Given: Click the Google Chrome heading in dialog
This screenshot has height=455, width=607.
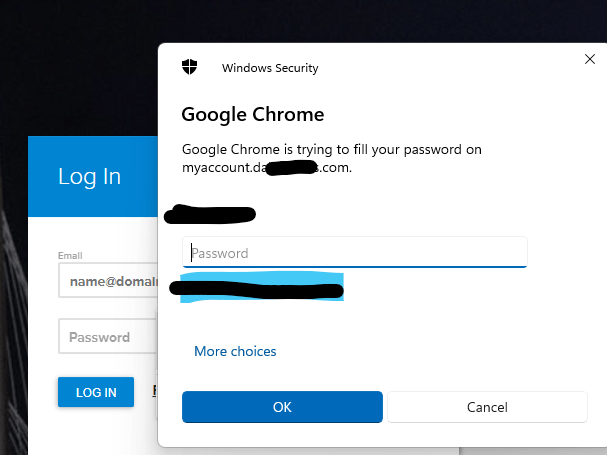Looking at the screenshot, I should tap(252, 114).
